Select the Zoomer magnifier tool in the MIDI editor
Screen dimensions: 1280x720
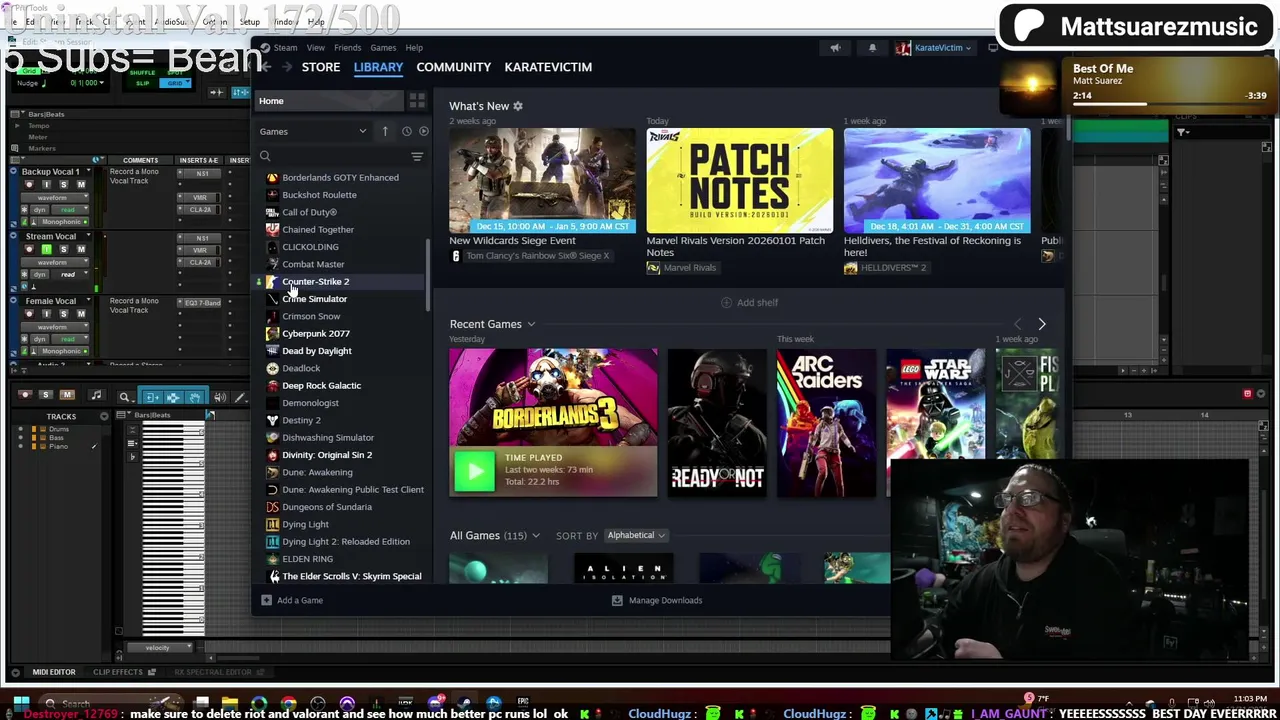coord(124,397)
